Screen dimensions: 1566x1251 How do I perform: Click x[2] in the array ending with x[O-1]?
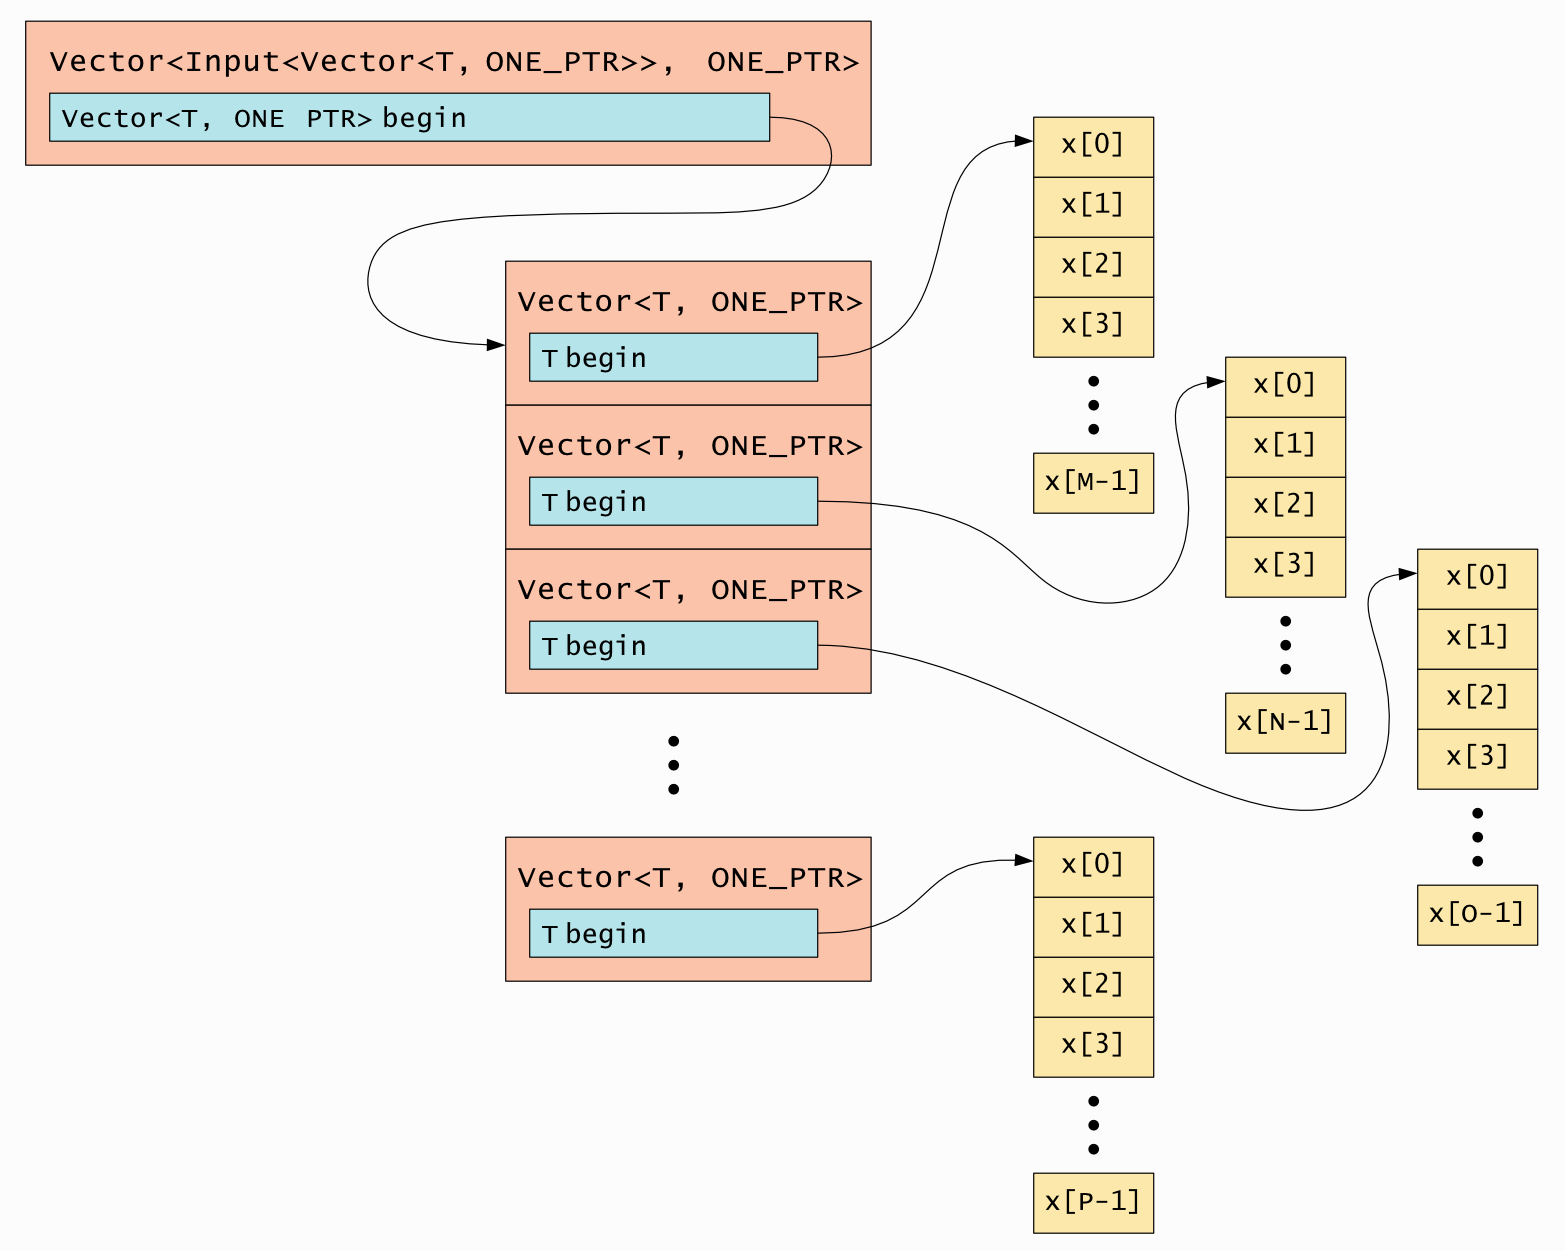pyautogui.click(x=1476, y=699)
